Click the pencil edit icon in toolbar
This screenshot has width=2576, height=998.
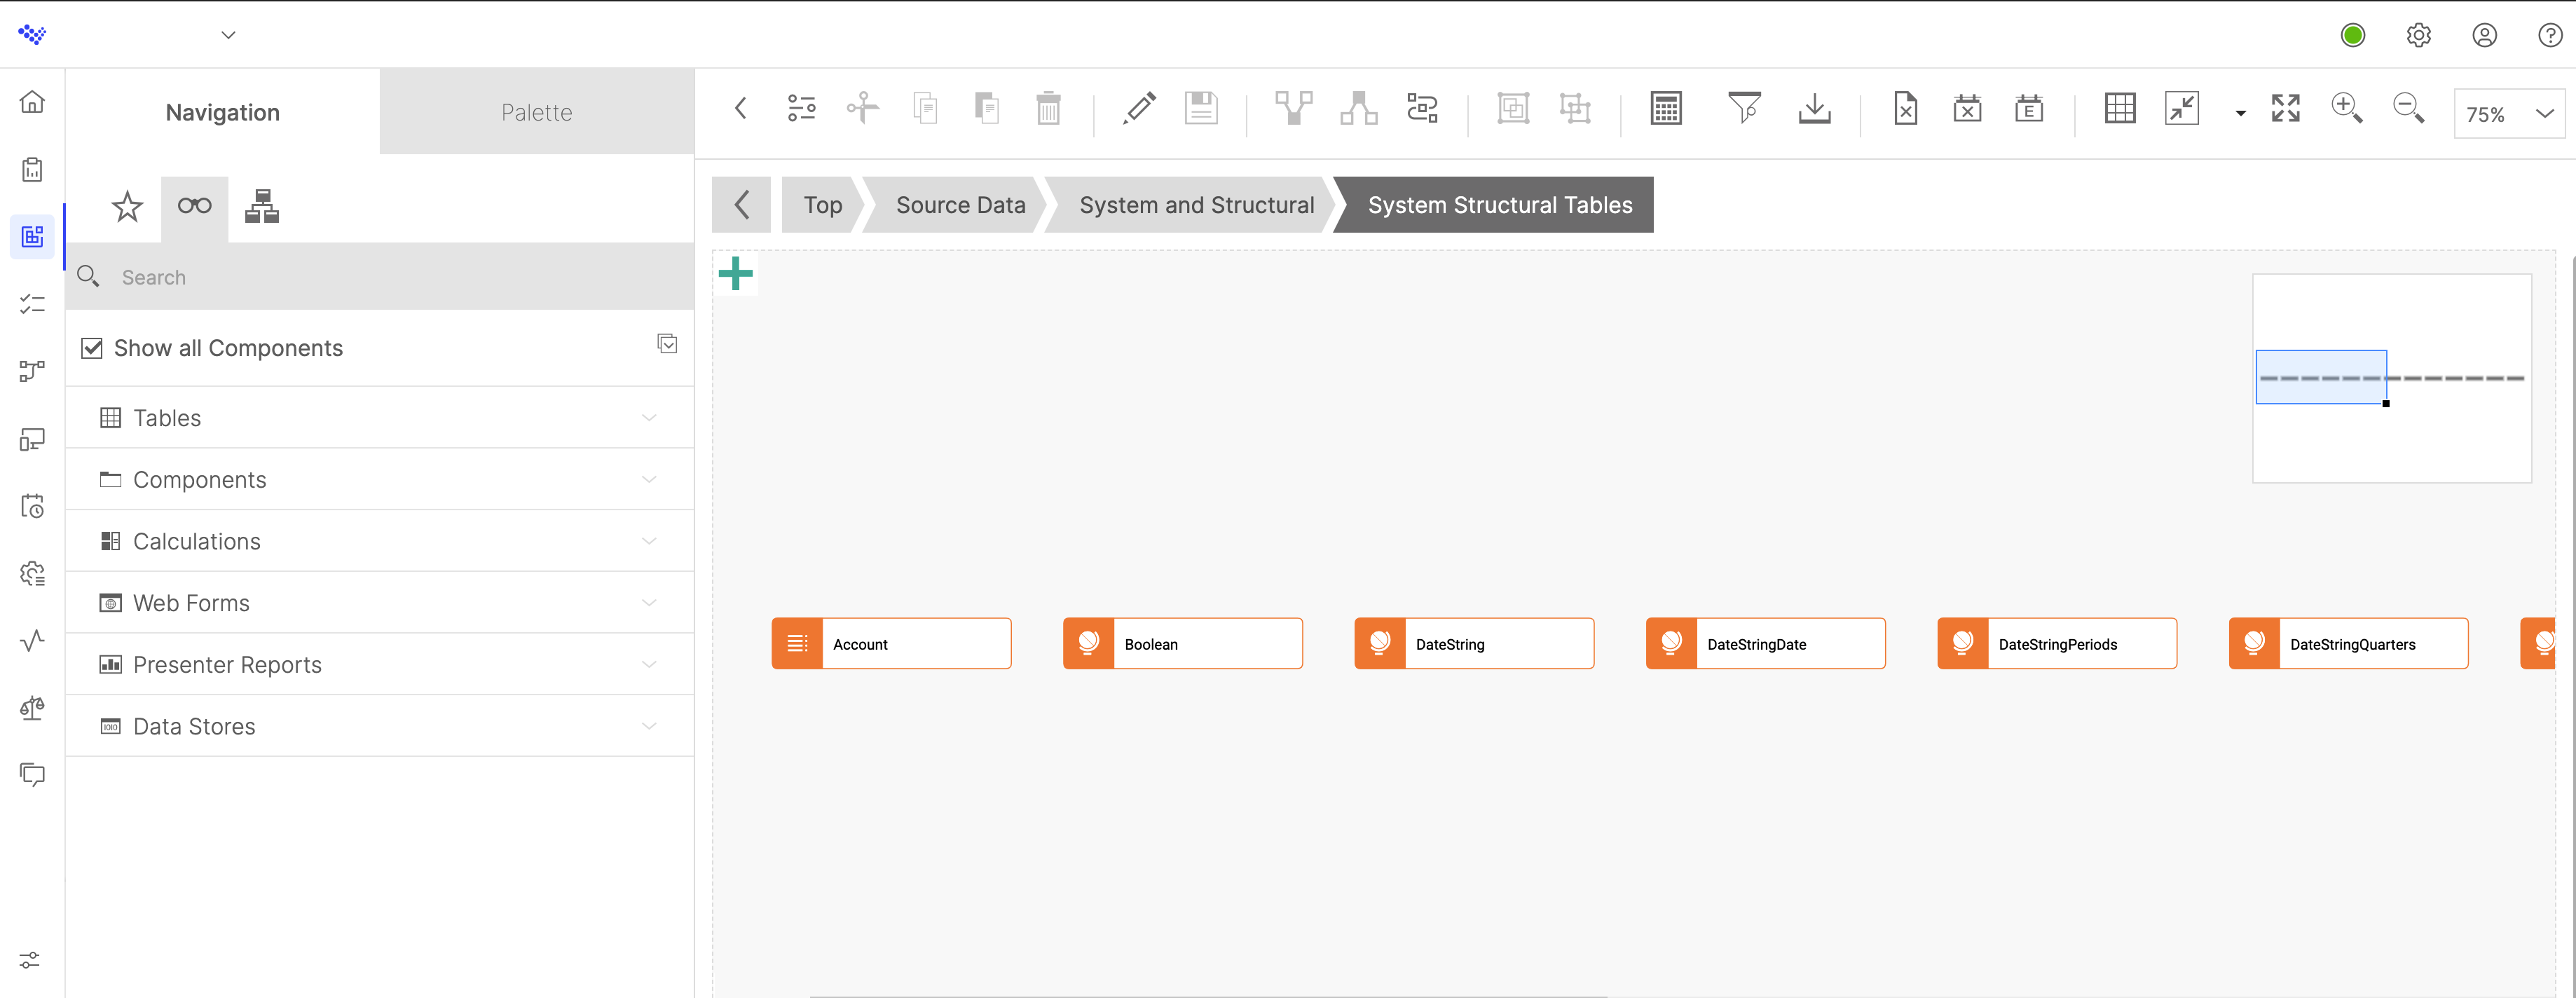tap(1139, 108)
